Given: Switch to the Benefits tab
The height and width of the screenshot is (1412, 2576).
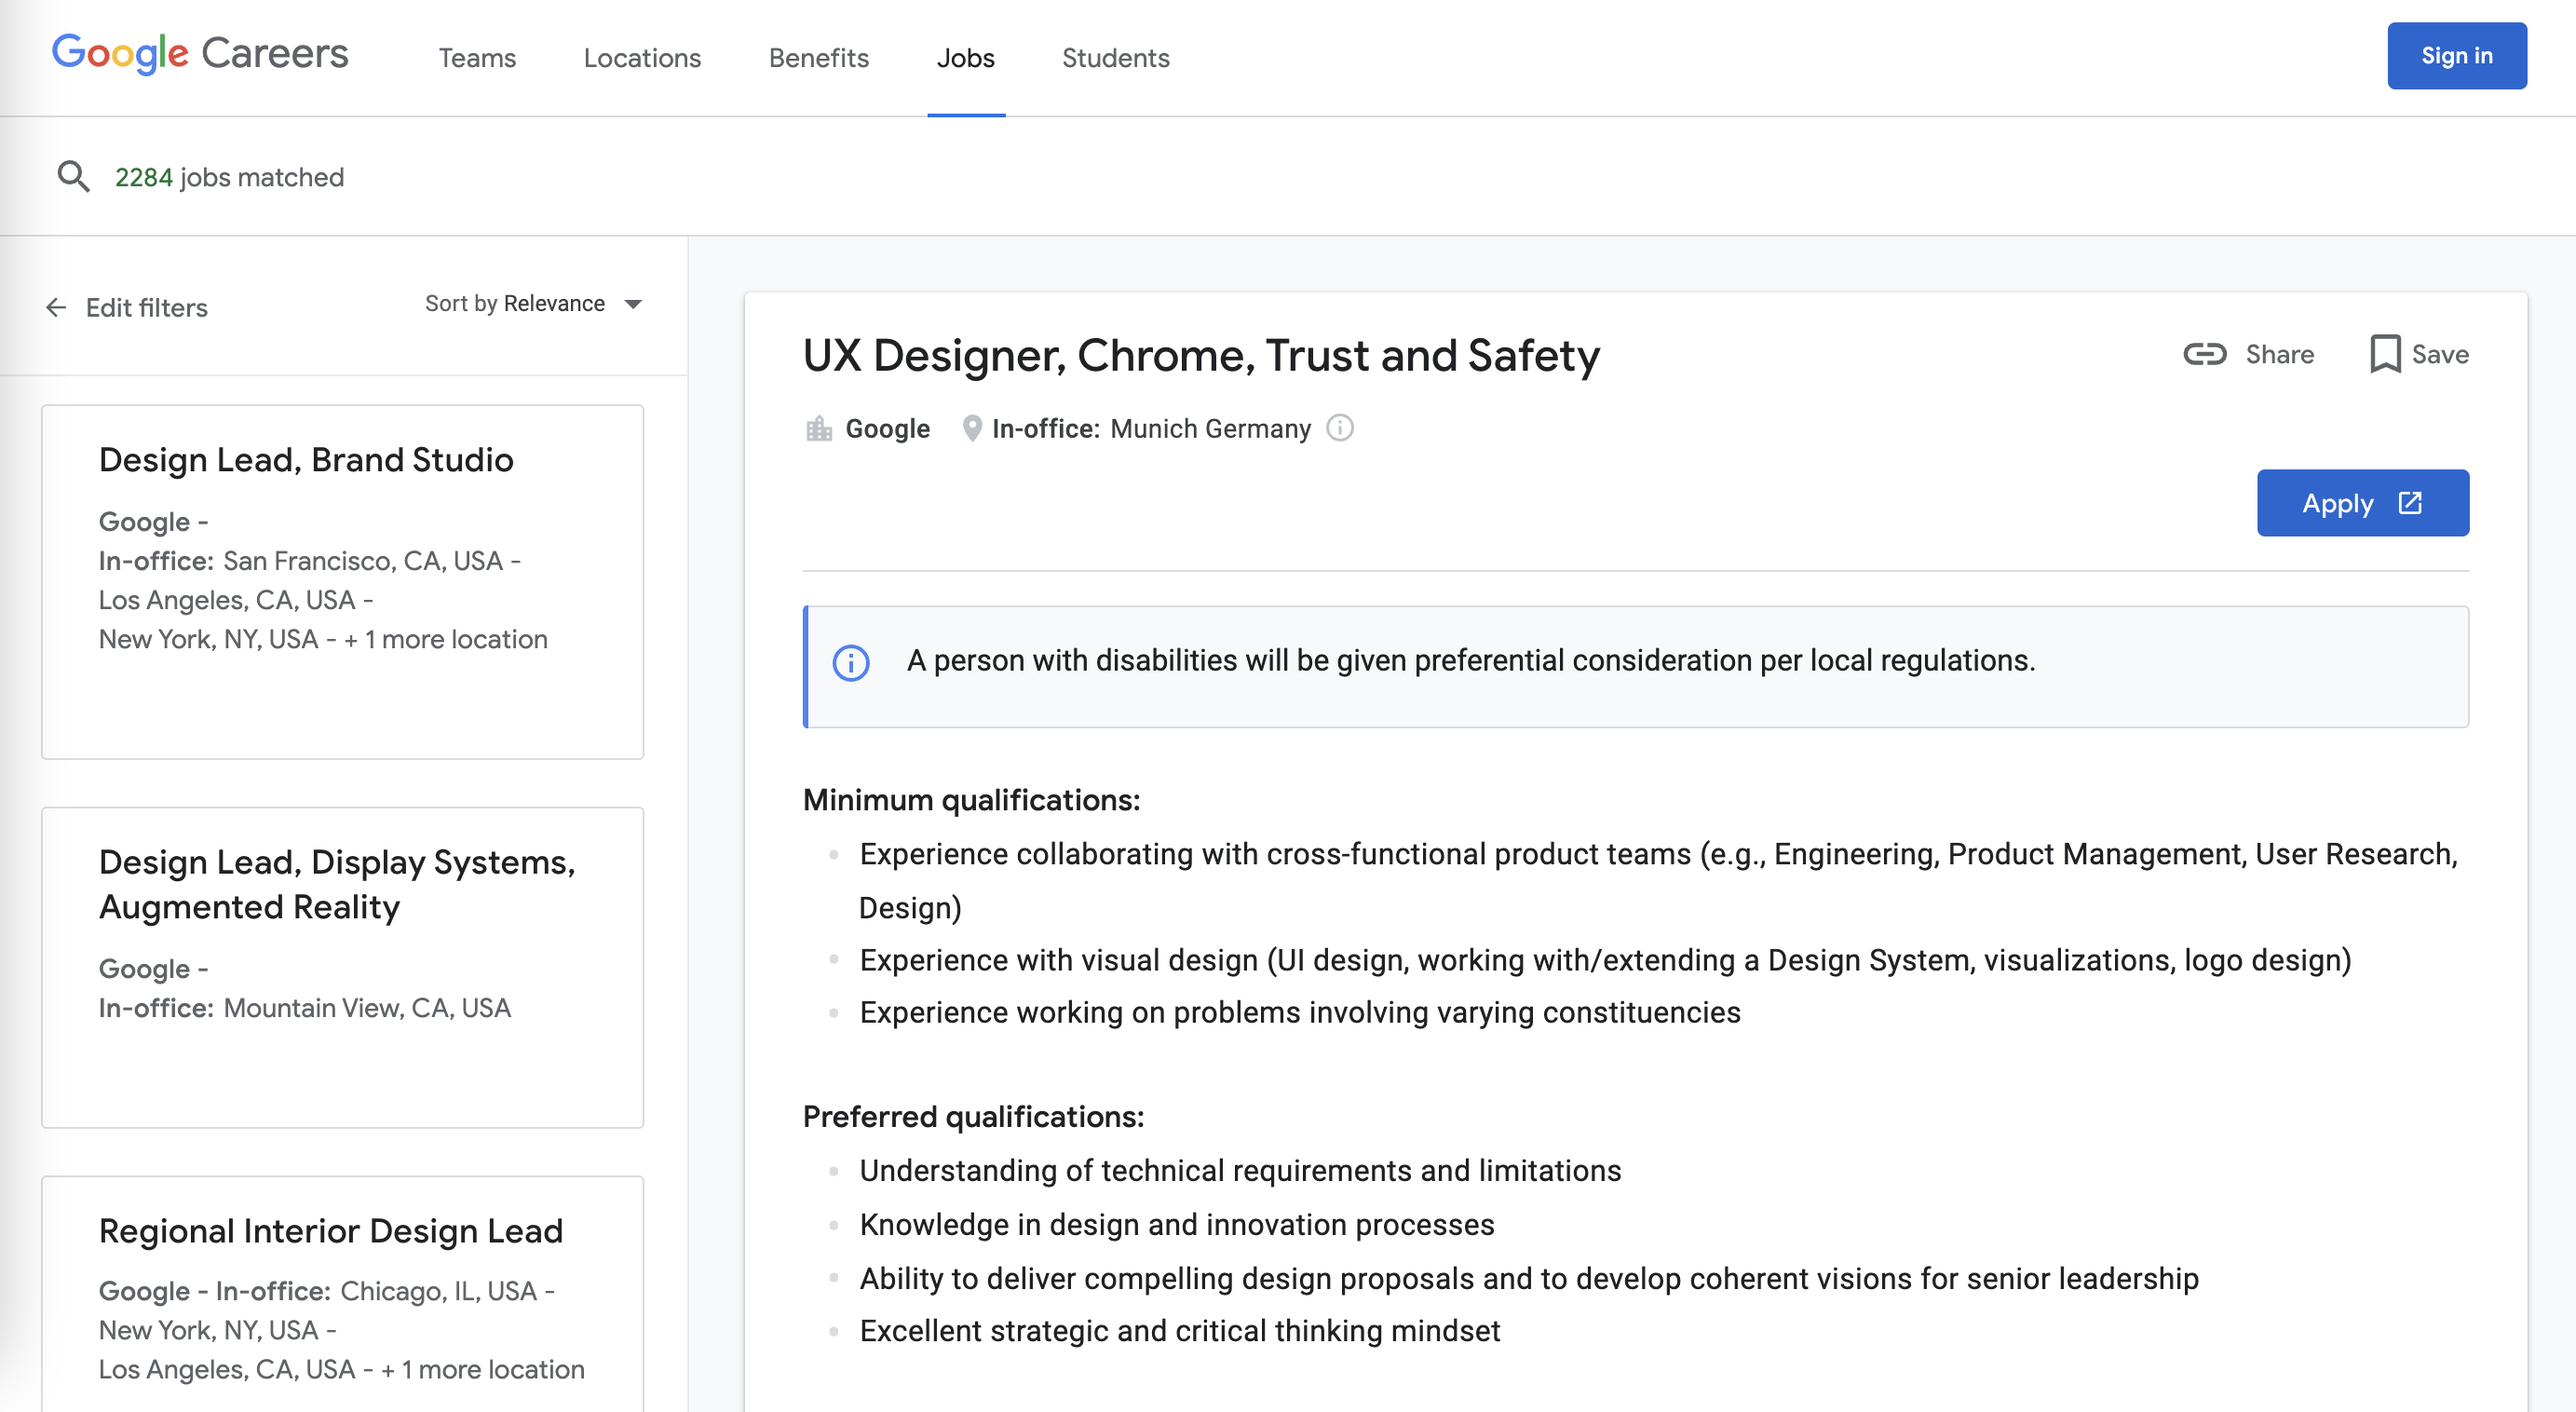Looking at the screenshot, I should [818, 58].
